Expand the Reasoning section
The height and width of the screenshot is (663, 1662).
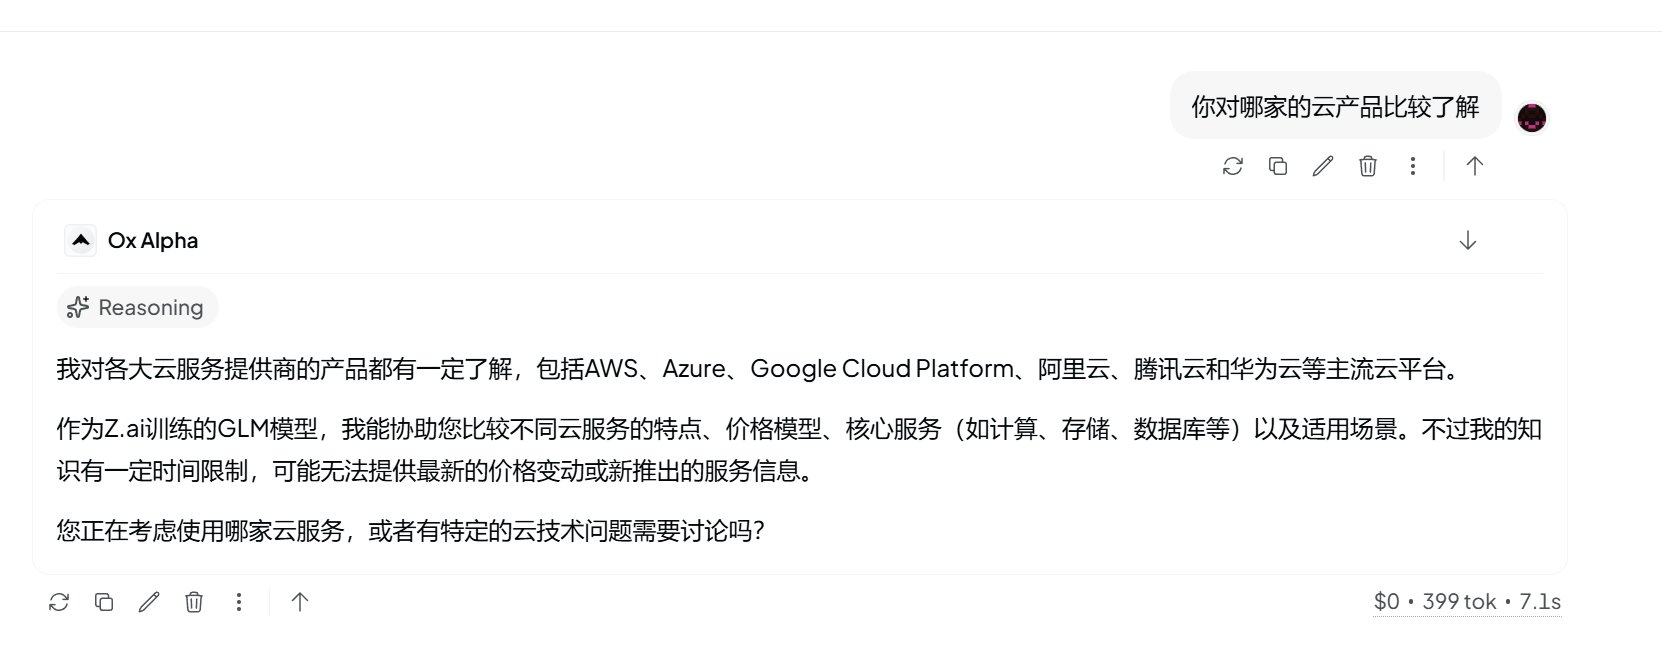(x=137, y=307)
